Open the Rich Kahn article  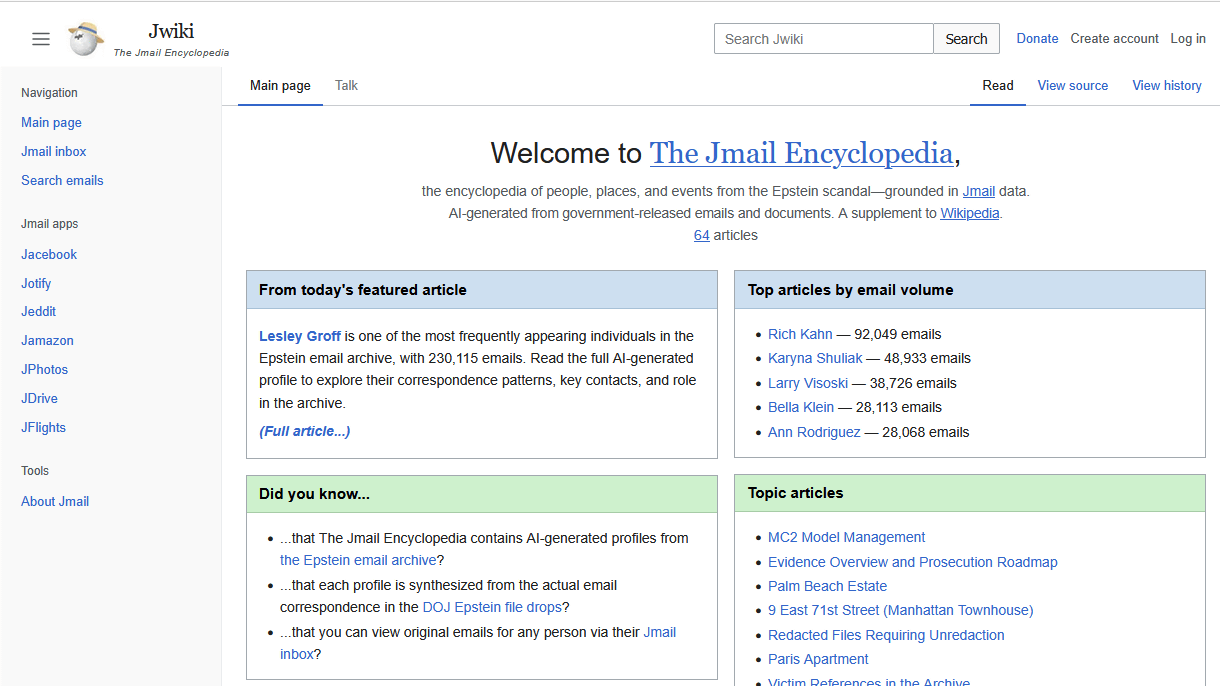pos(800,334)
